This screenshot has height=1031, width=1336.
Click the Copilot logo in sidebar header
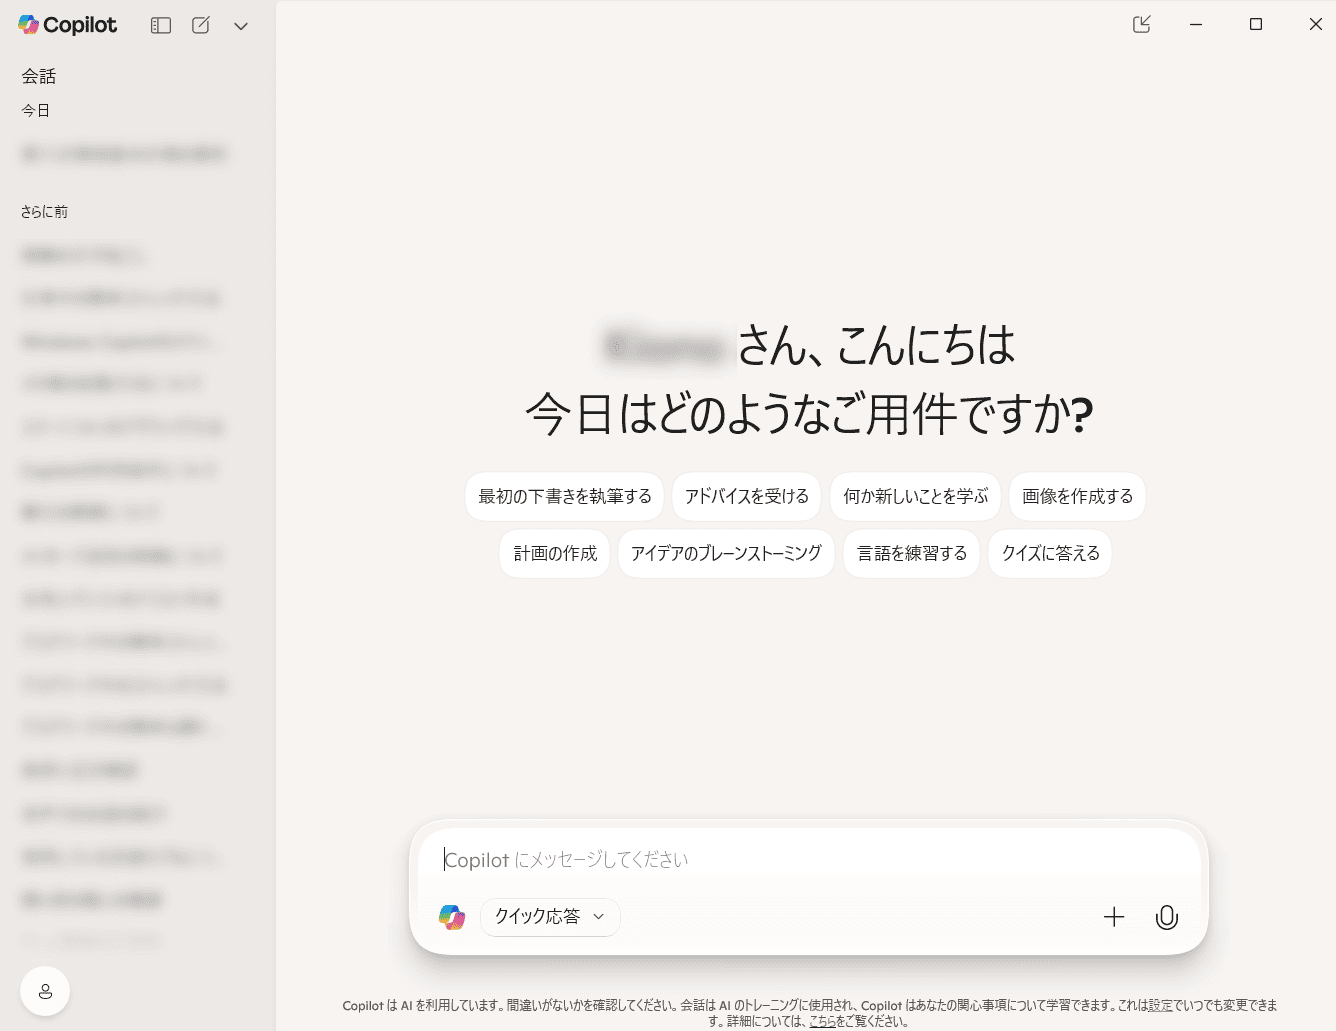coord(67,25)
